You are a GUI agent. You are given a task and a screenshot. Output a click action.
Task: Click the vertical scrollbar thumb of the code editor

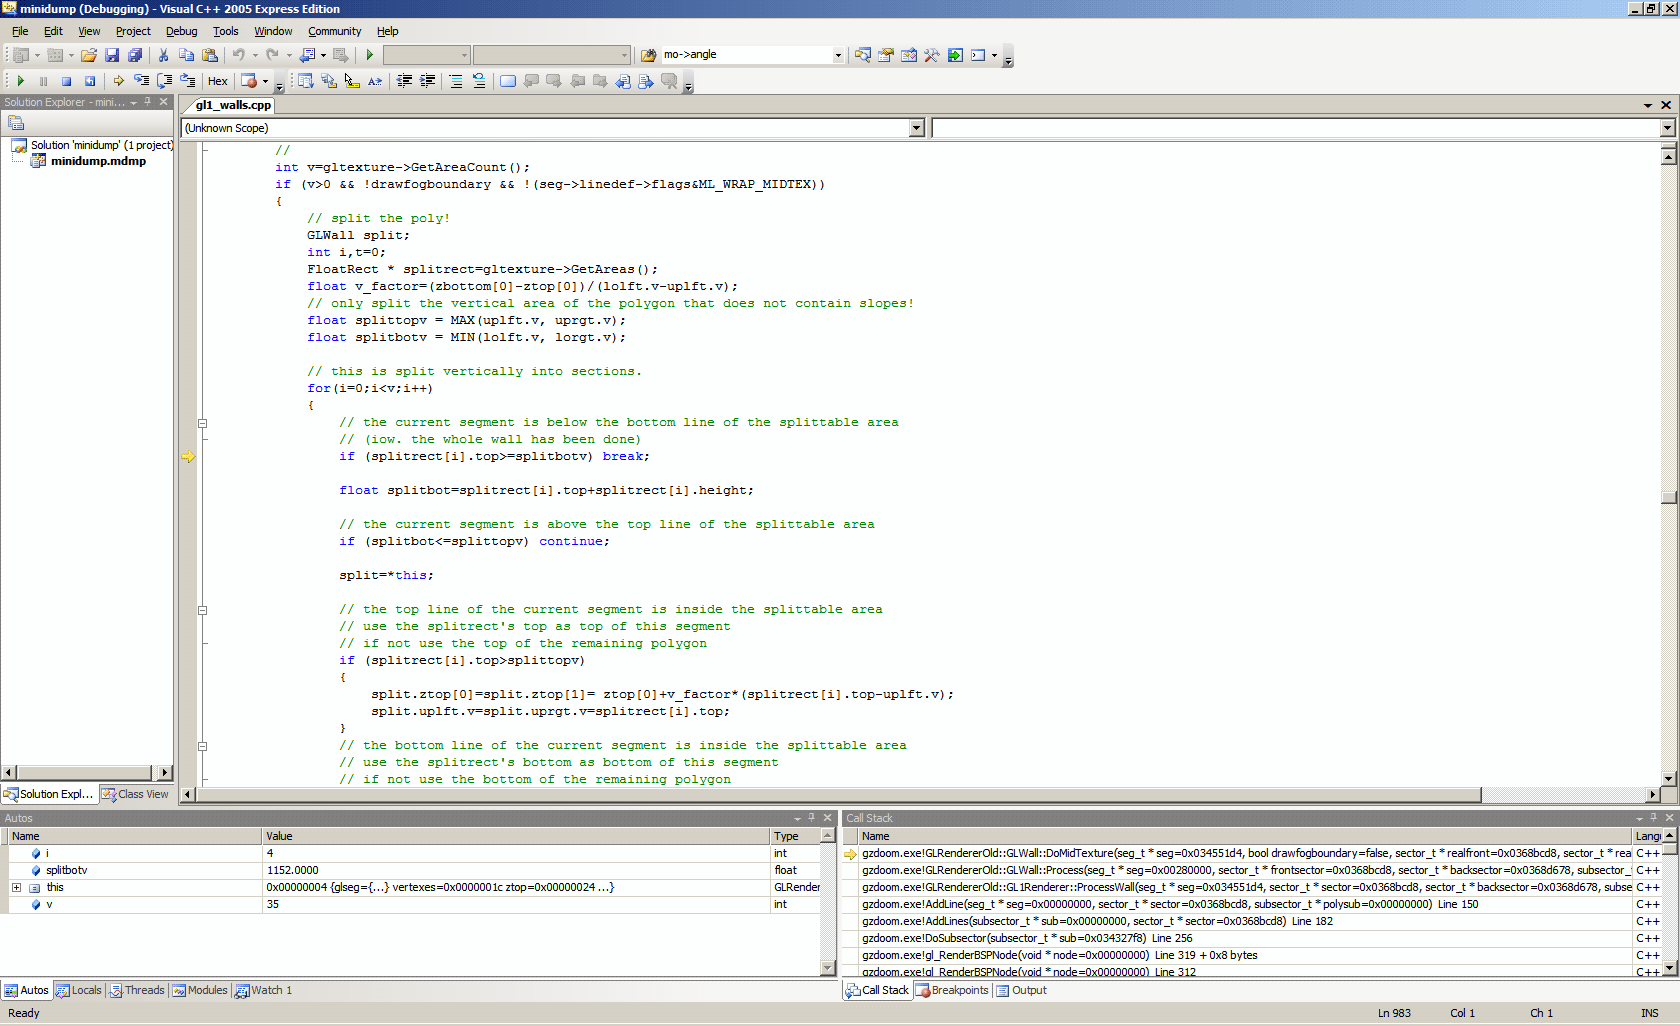tap(1668, 497)
